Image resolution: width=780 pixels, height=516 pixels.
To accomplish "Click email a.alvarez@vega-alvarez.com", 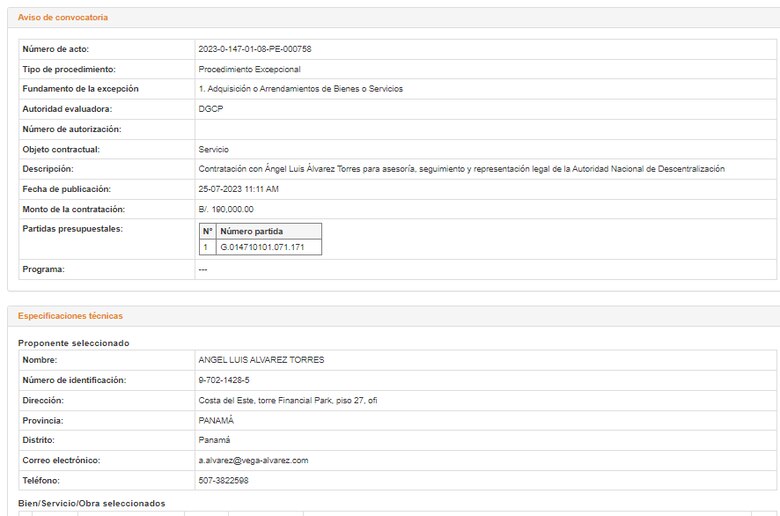I will (x=253, y=460).
